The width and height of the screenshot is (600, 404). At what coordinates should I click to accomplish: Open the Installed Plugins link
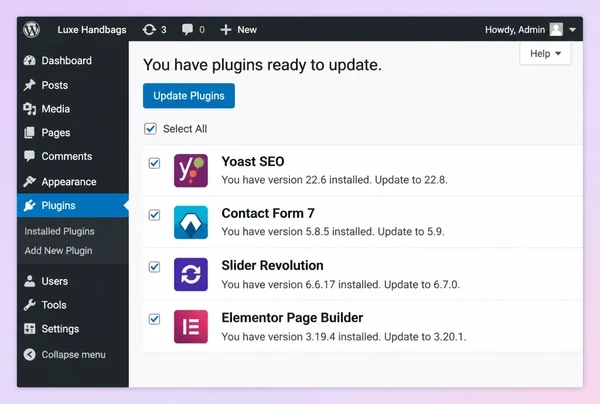pos(59,231)
